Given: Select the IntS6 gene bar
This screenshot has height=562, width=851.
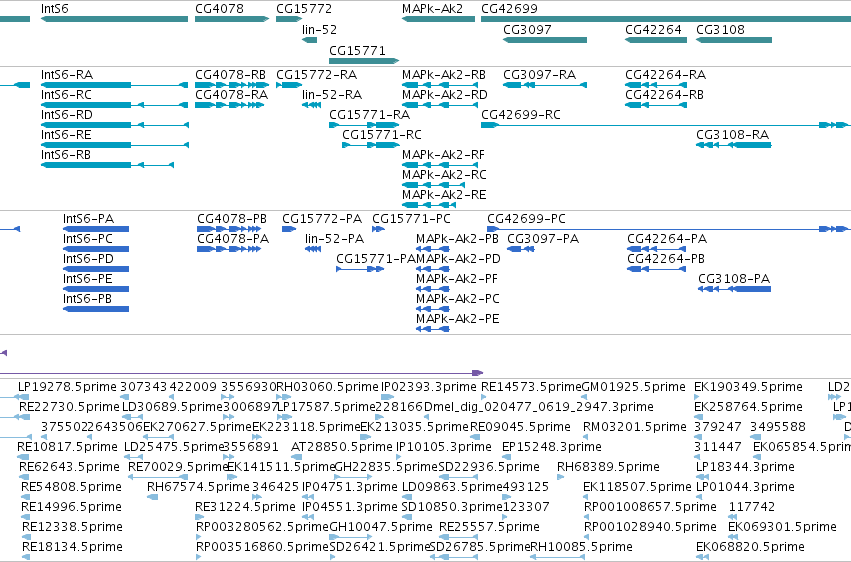Looking at the screenshot, I should [x=114, y=19].
